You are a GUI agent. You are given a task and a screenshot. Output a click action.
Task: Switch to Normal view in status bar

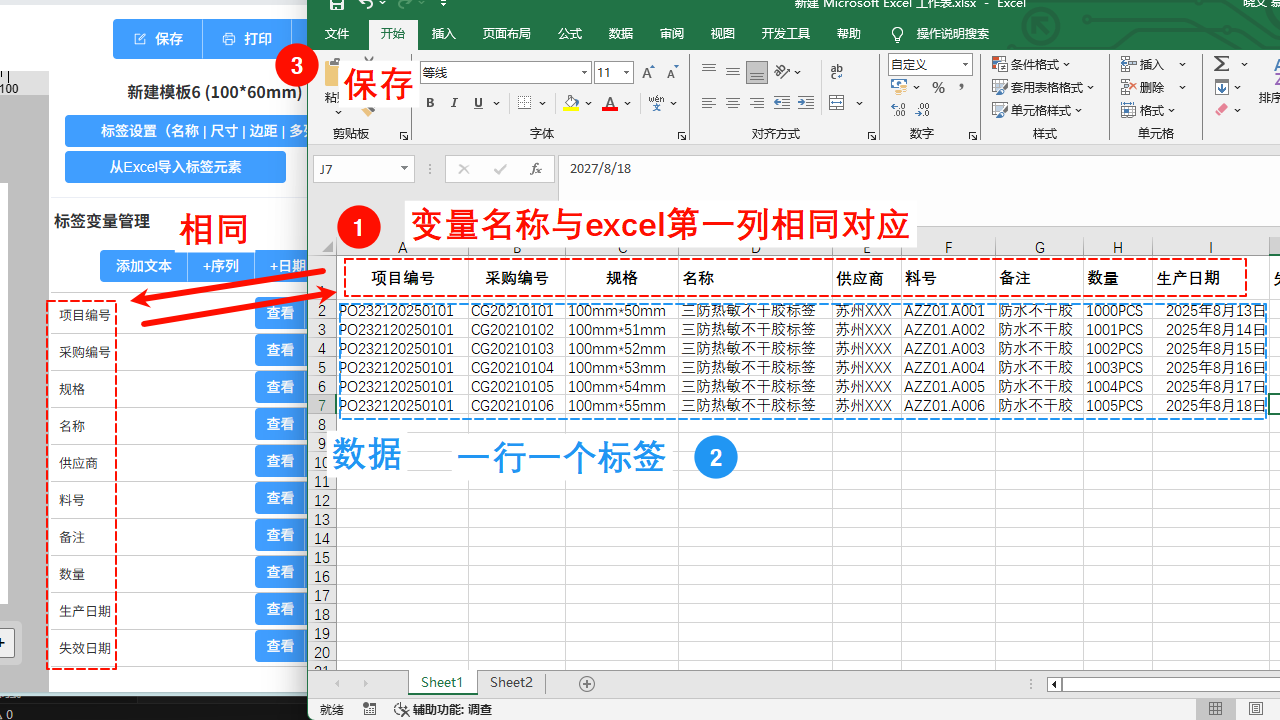click(1216, 709)
